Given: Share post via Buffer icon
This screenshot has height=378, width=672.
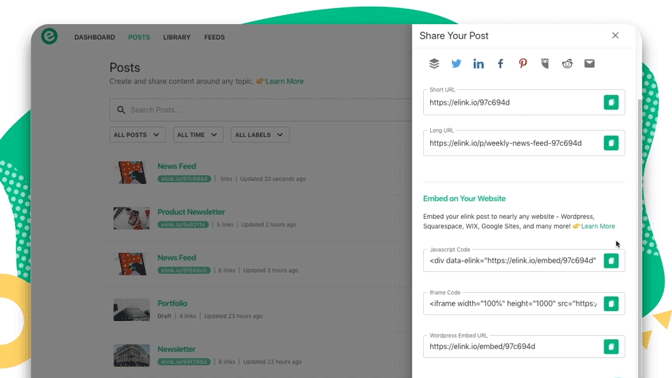Looking at the screenshot, I should click(434, 63).
